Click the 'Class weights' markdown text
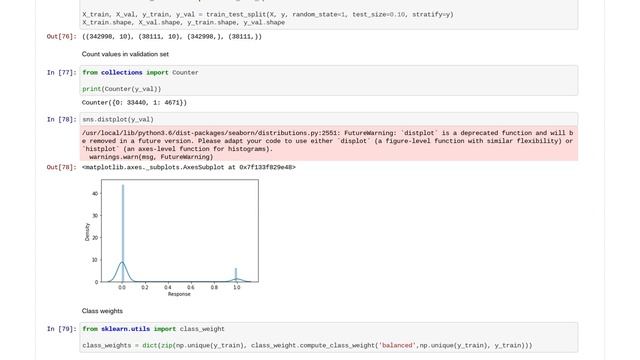This screenshot has height=360, width=640. 102,311
